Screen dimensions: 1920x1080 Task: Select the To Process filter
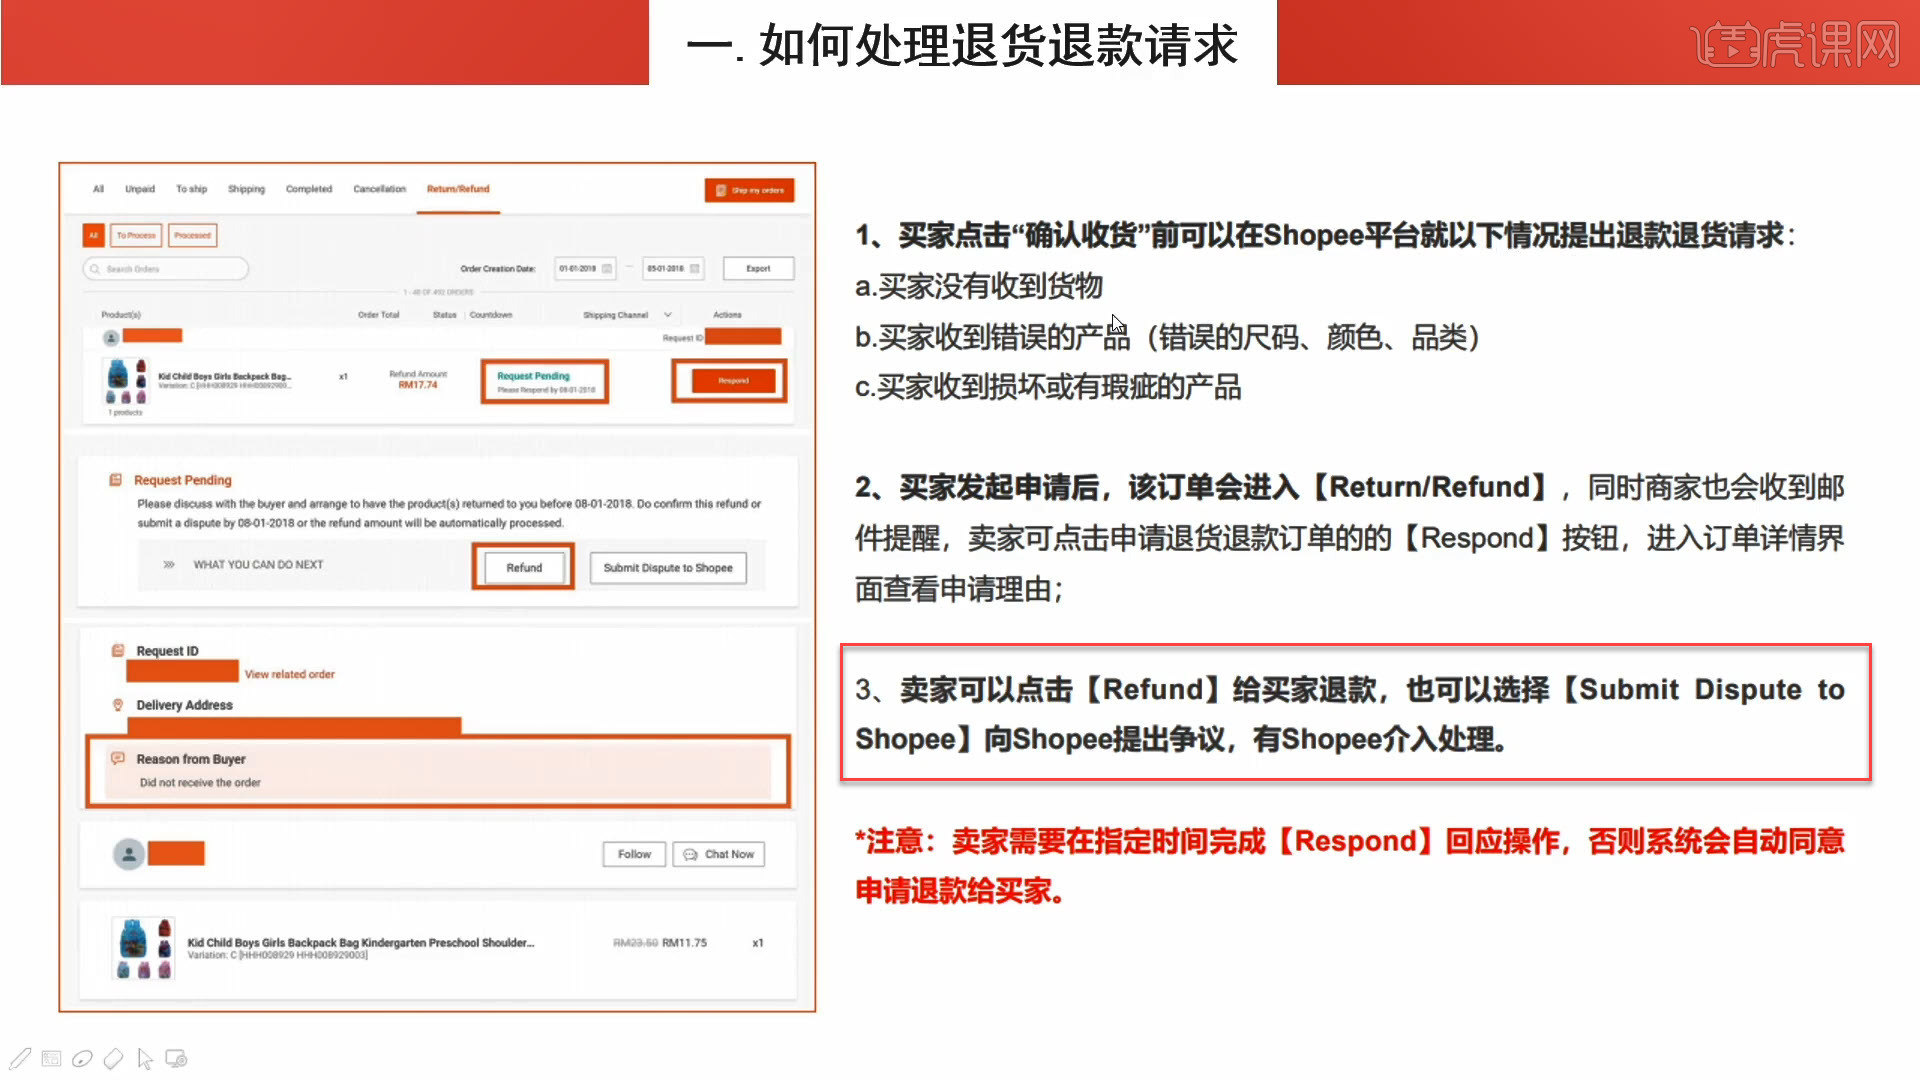click(135, 235)
